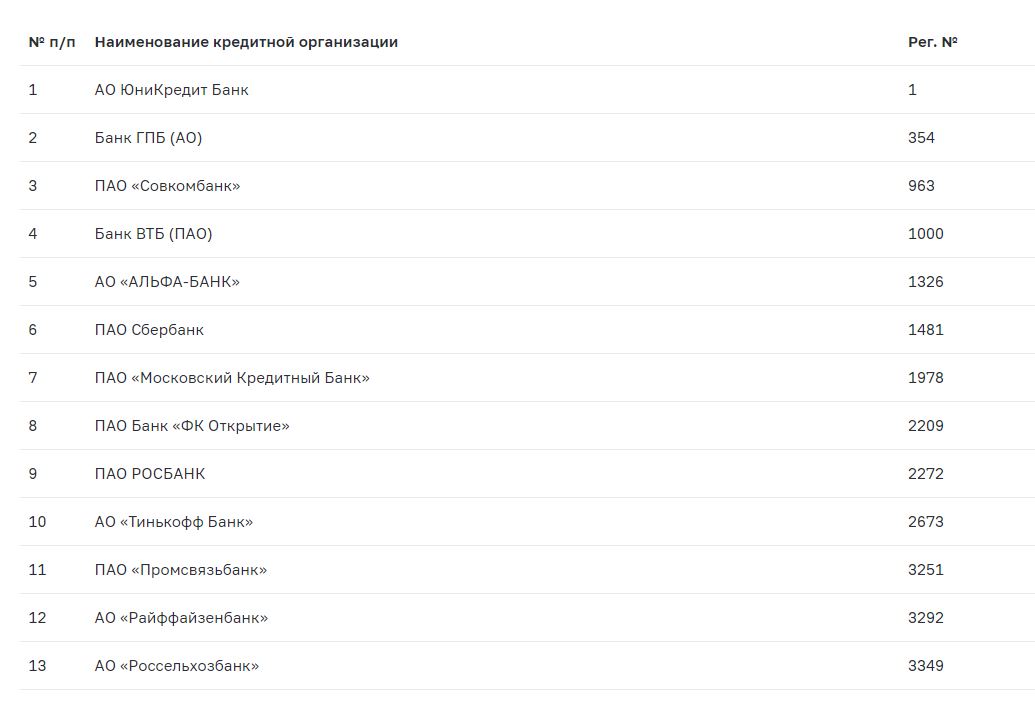Screen dimensions: 1035x721
Task: Click on АО «Тинькофф Банк» name
Action: (x=174, y=522)
